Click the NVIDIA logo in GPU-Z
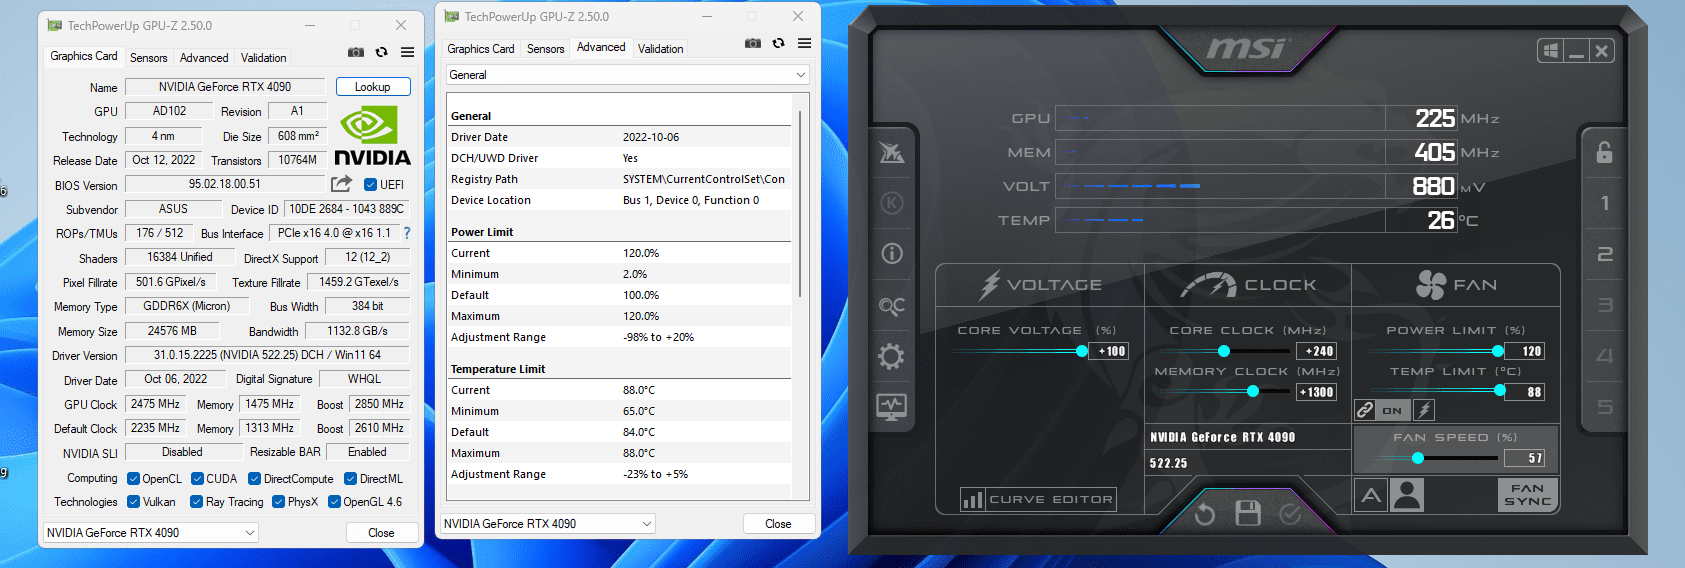The image size is (1685, 568). 372,137
